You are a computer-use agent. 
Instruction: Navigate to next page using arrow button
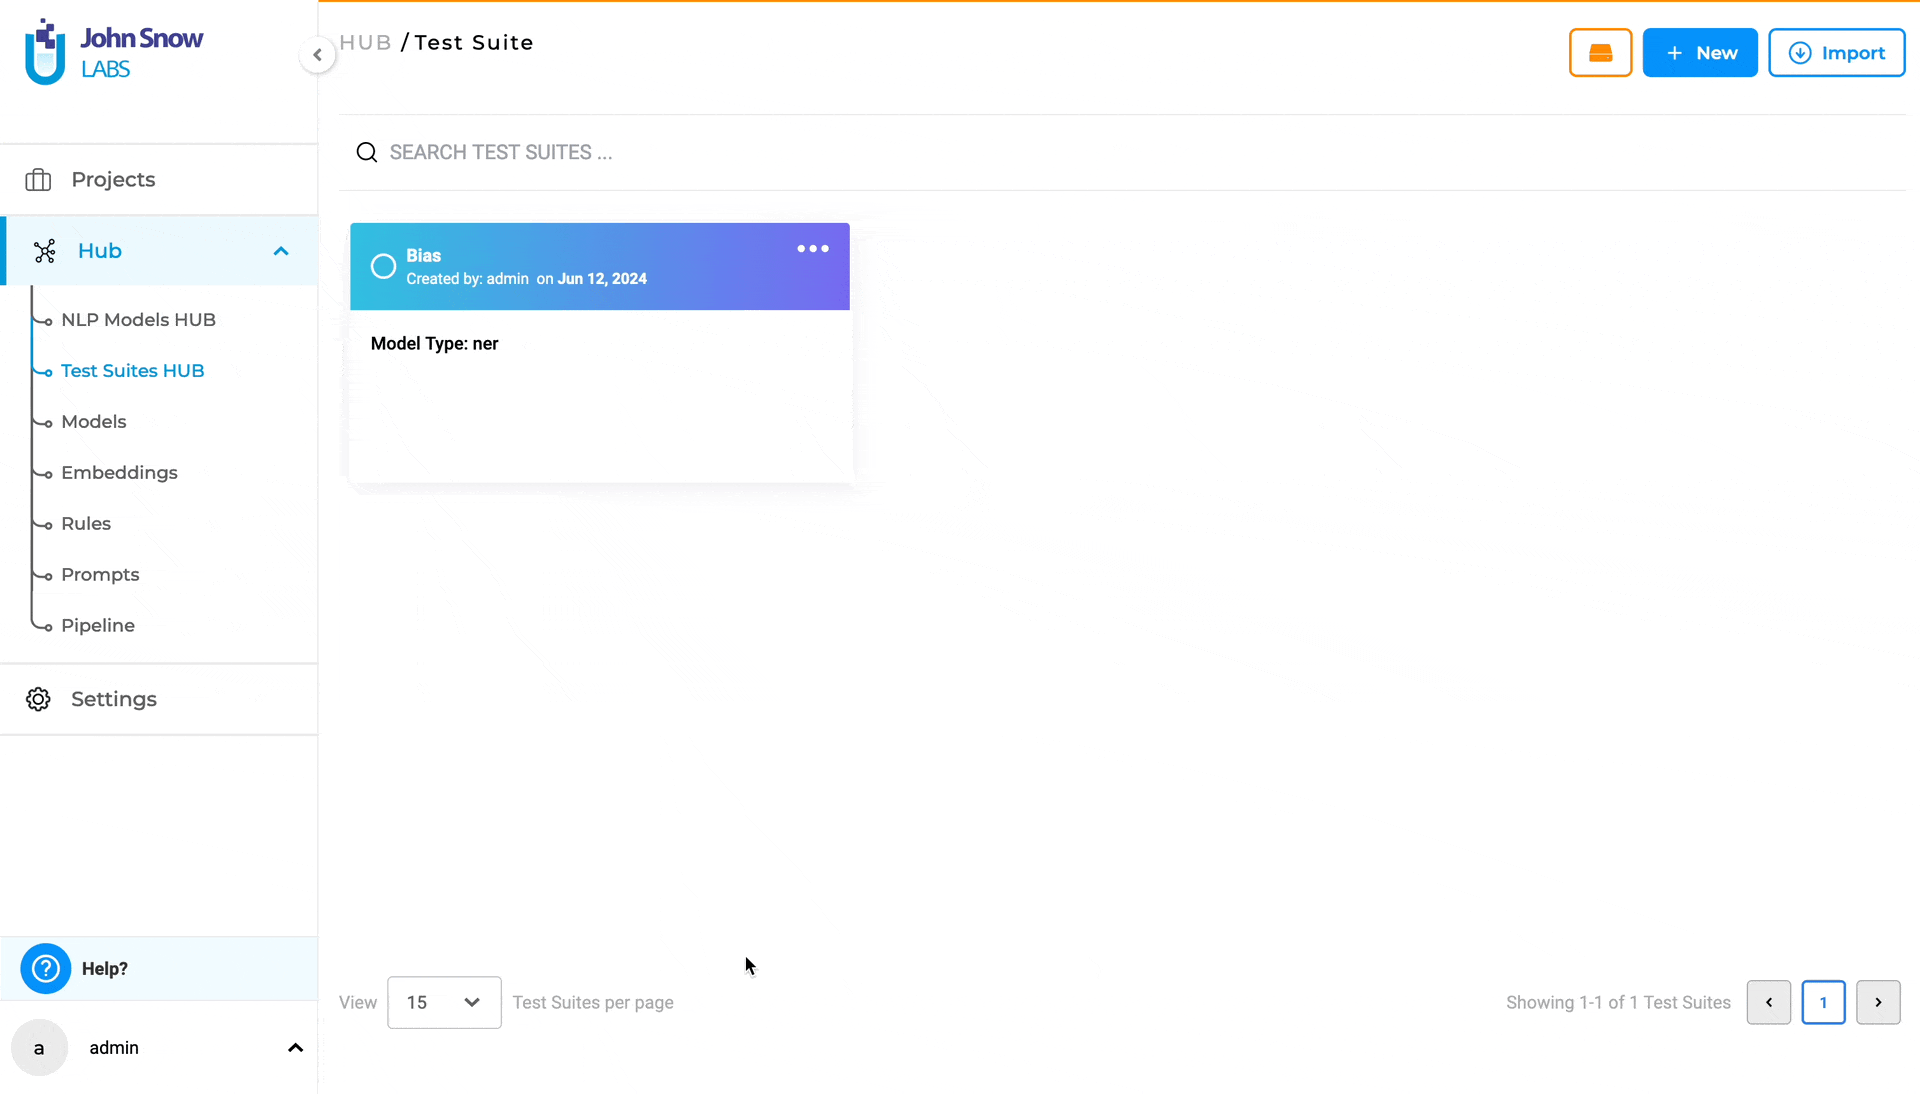click(1878, 1003)
